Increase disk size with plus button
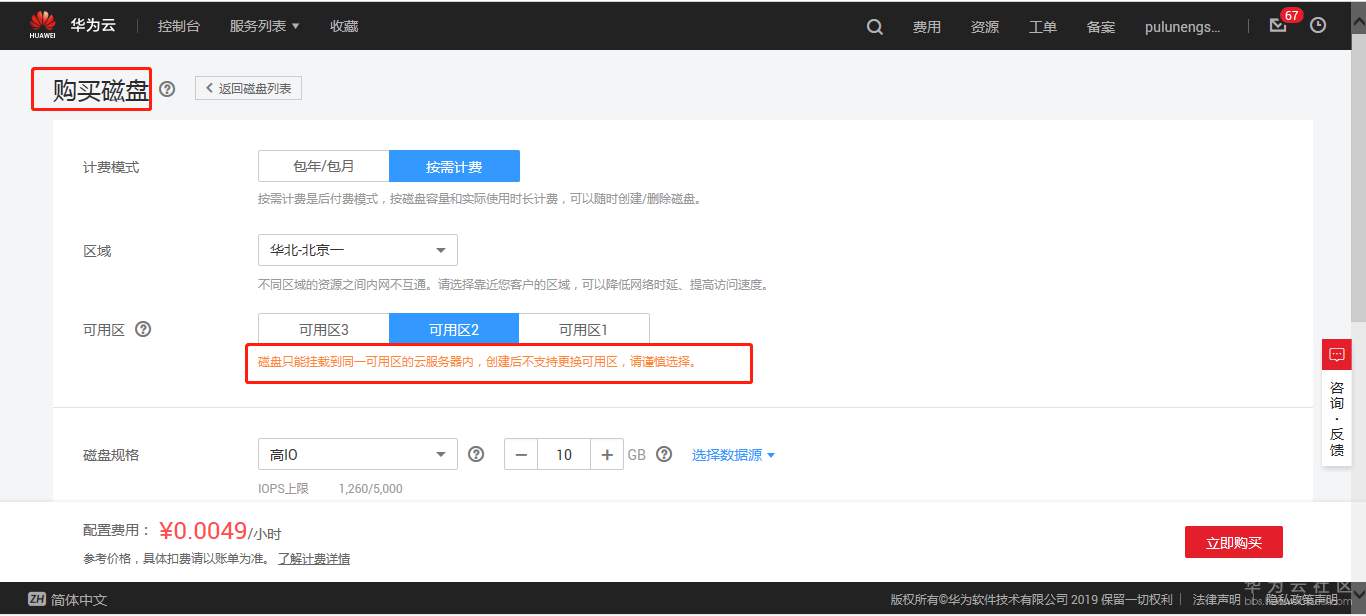This screenshot has width=1366, height=616. [607, 455]
